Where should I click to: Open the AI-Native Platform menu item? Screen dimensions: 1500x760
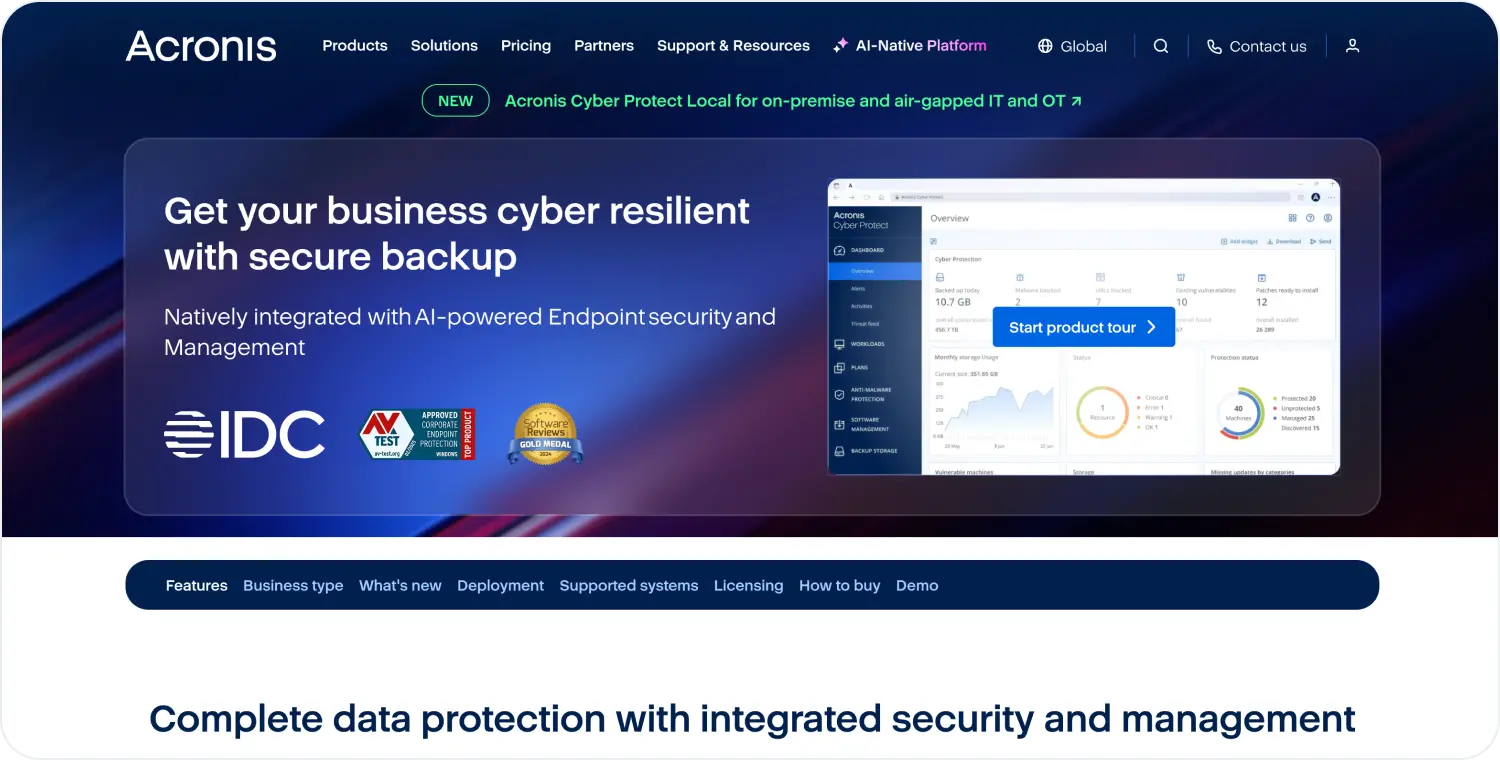tap(909, 46)
